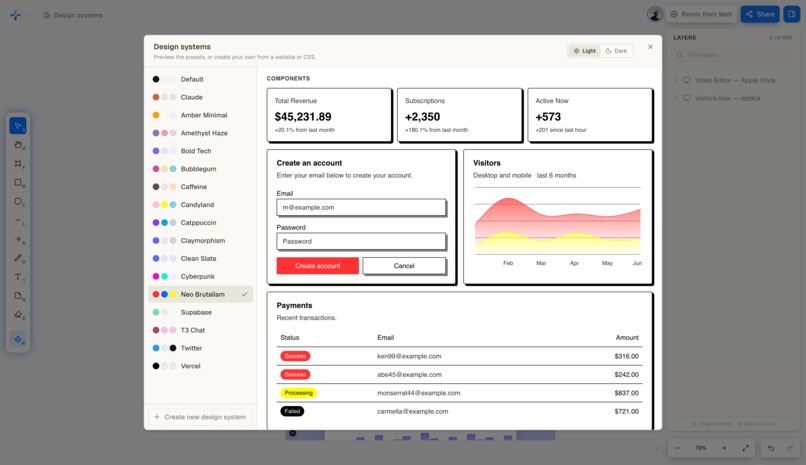Choose the Candyland design system
Image resolution: width=806 pixels, height=465 pixels.
click(x=200, y=204)
